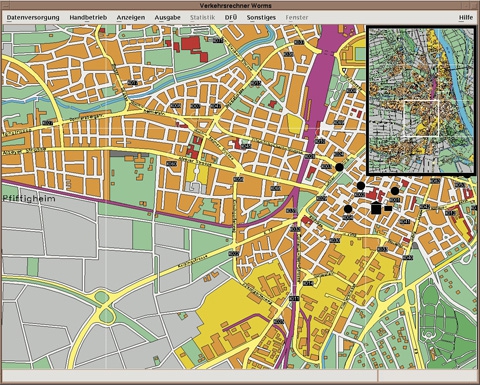
Task: Open the Anzeigen menu
Action: (x=131, y=18)
